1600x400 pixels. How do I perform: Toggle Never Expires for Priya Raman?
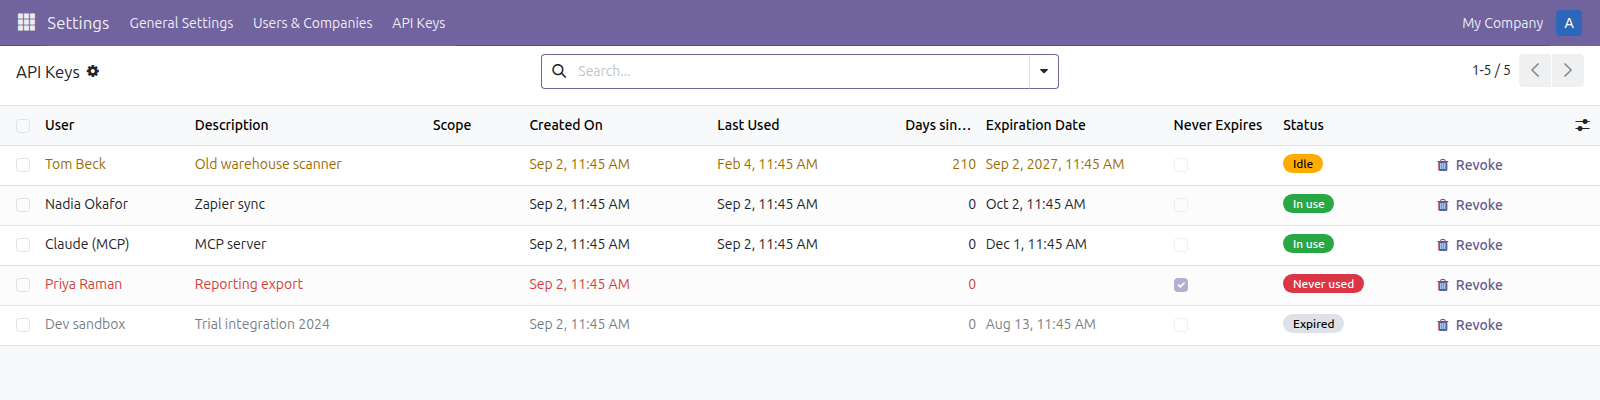[x=1181, y=285]
